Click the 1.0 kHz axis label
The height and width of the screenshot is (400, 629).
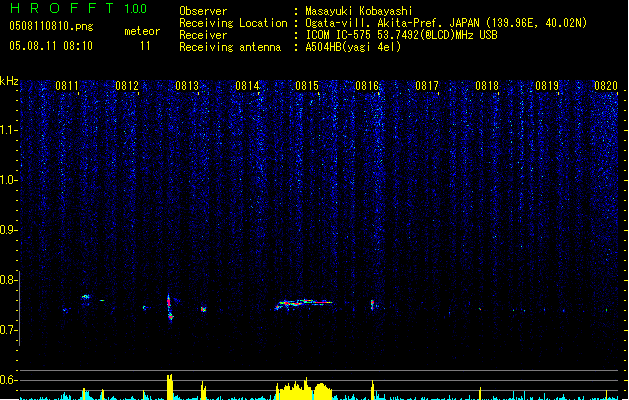click(9, 180)
